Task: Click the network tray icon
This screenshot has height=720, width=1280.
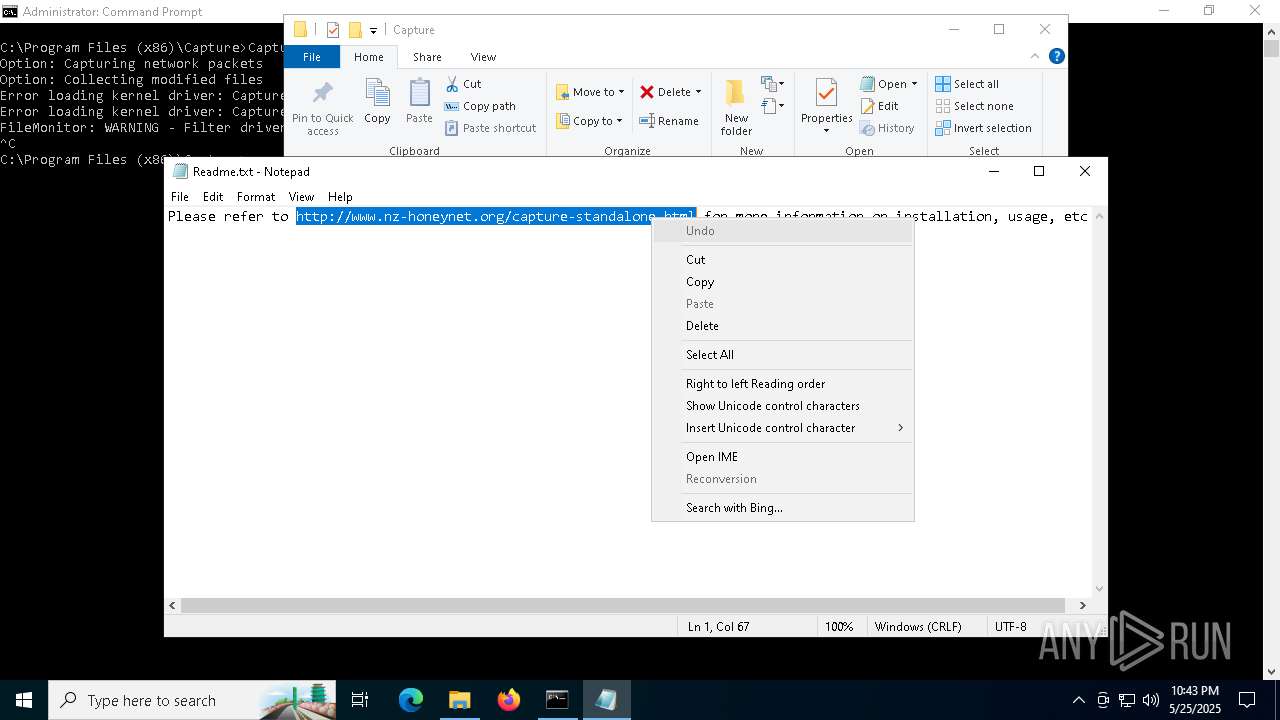Action: tap(1127, 700)
